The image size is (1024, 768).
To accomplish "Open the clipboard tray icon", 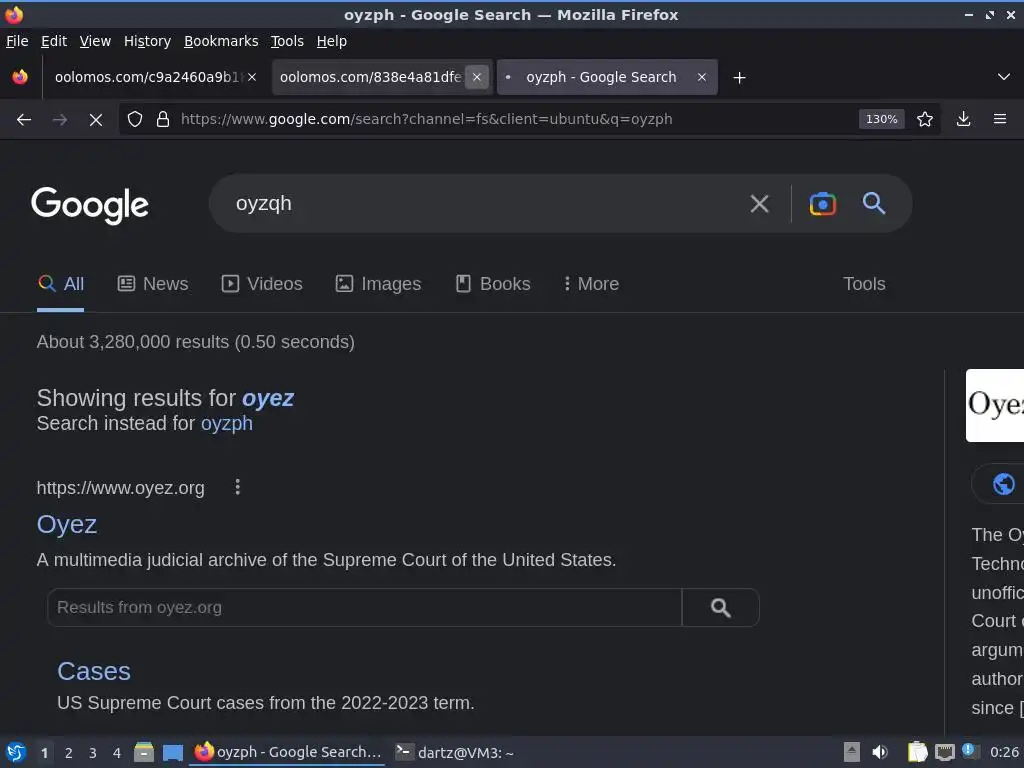I will point(917,752).
